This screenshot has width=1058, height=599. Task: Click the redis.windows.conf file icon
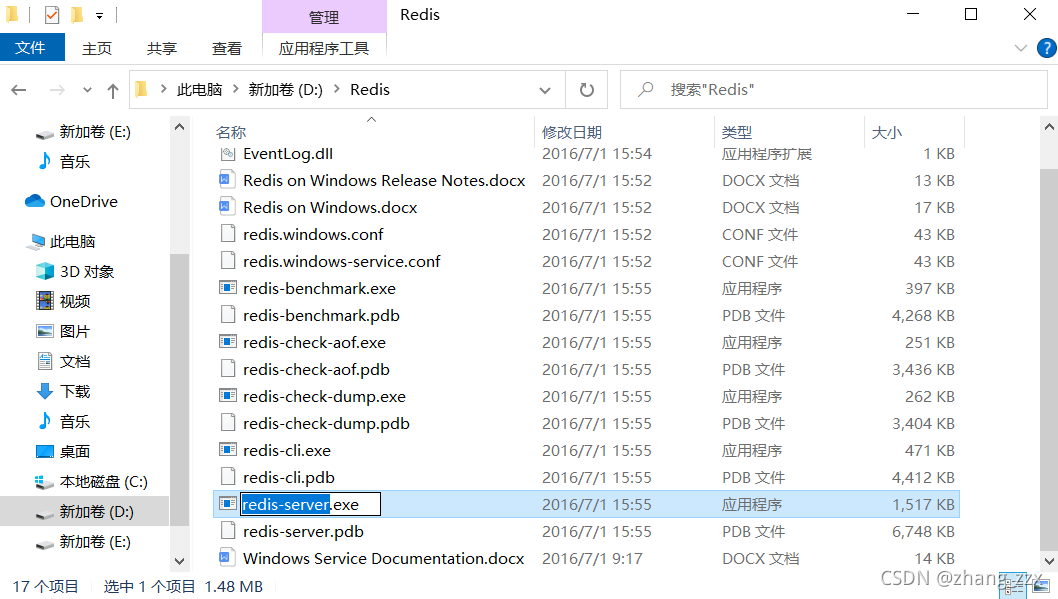point(228,233)
